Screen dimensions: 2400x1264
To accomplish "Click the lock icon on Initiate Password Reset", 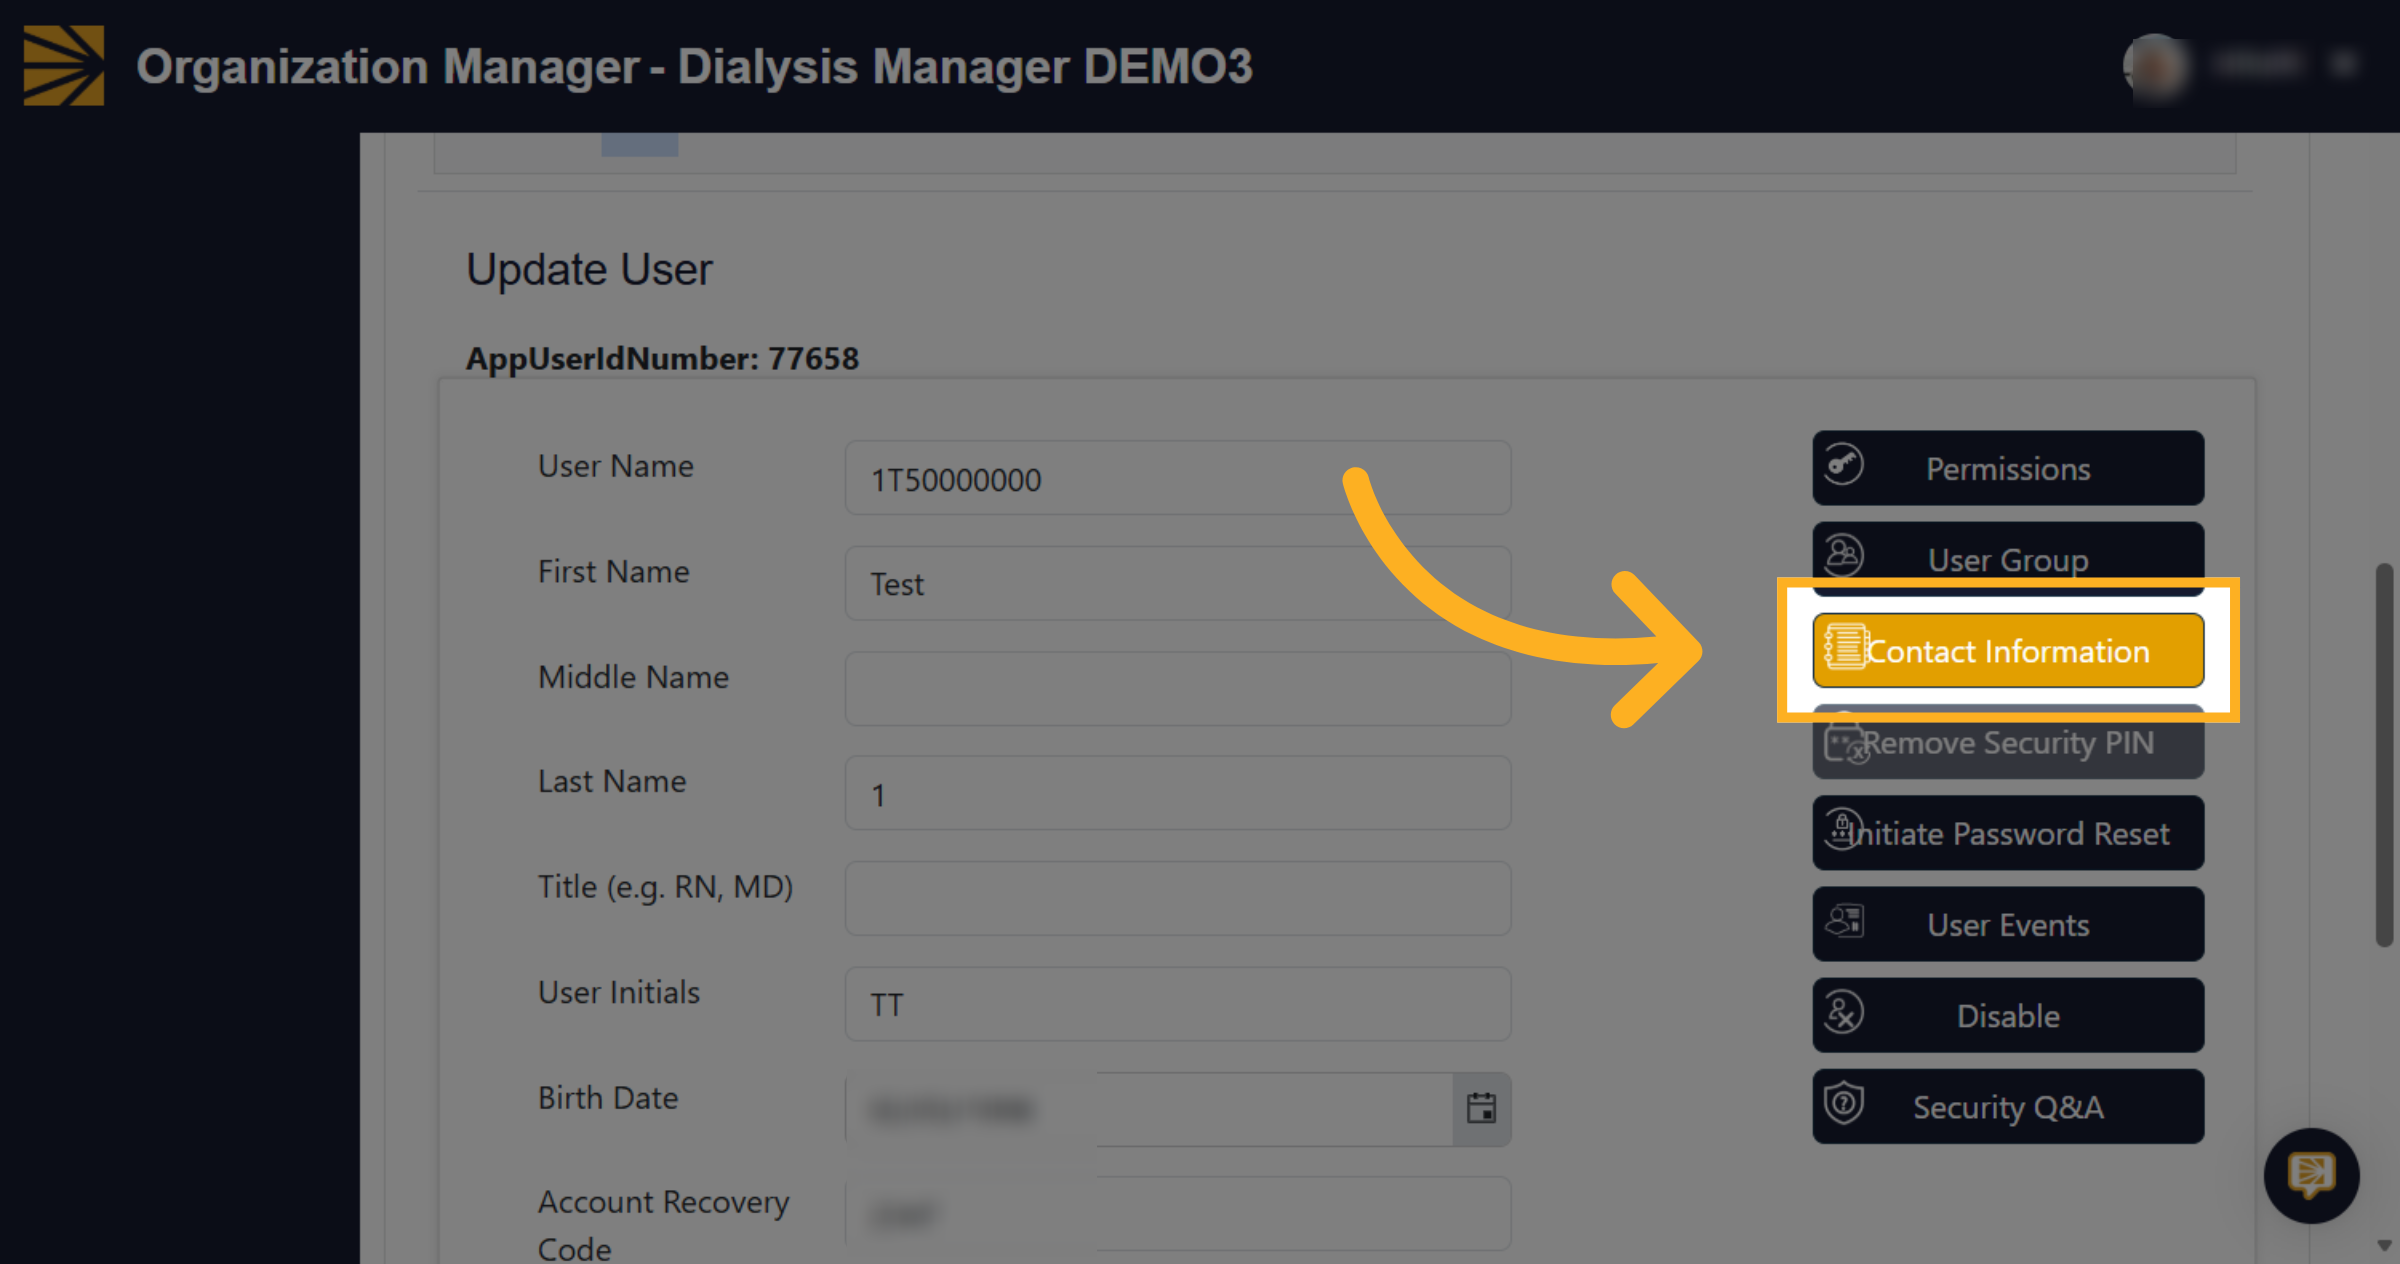I will pyautogui.click(x=1842, y=829).
